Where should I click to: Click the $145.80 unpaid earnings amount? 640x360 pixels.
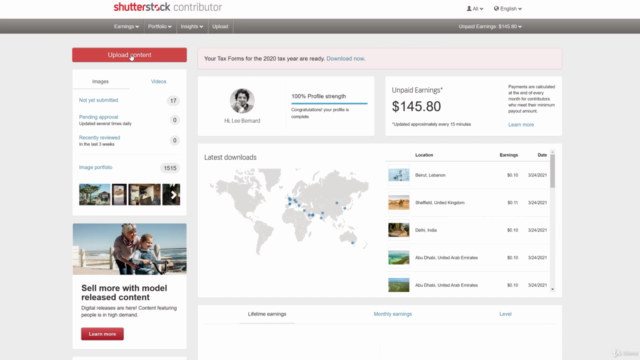(416, 107)
